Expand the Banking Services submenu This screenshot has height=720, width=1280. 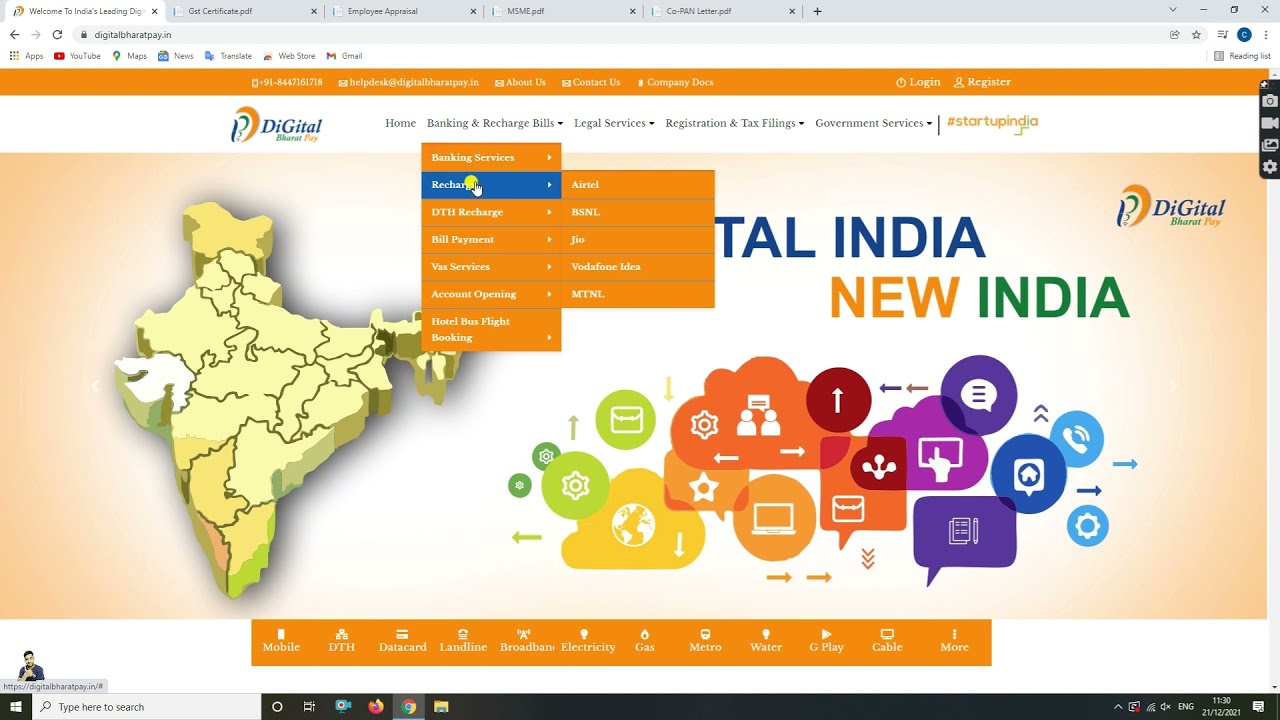tap(491, 157)
